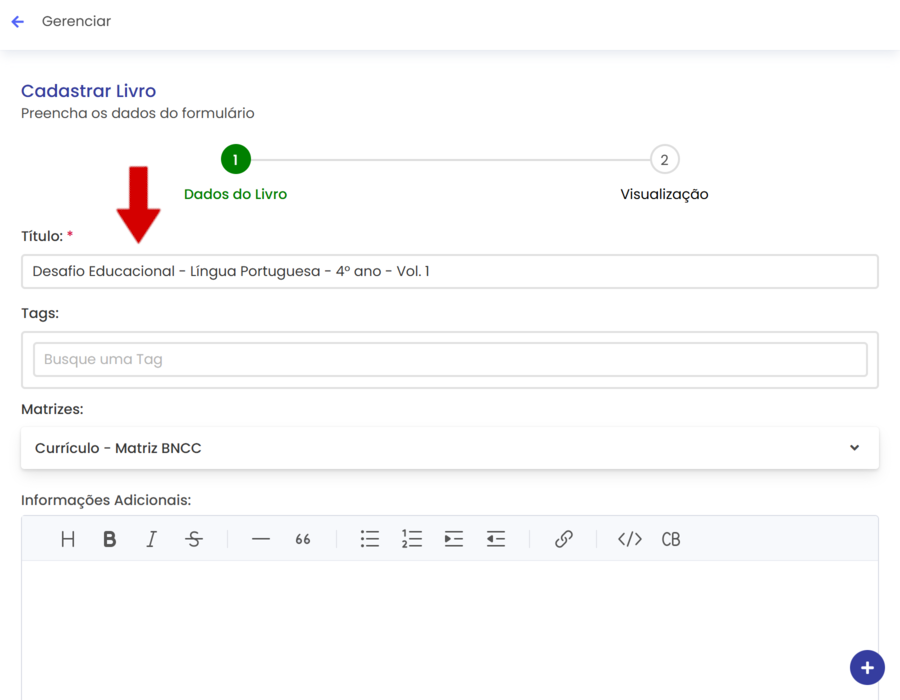
Task: Click the Título input field
Action: click(x=449, y=271)
